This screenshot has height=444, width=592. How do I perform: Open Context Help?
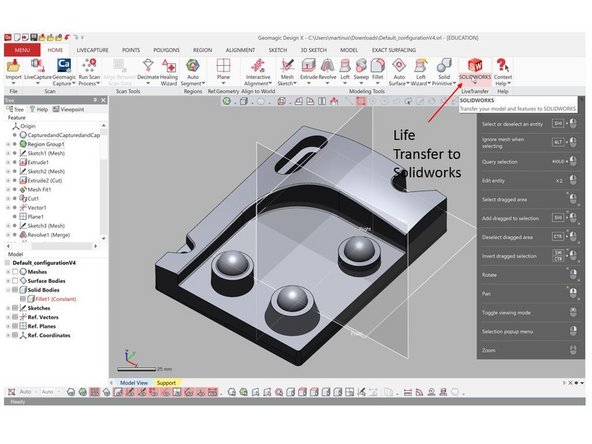(503, 66)
